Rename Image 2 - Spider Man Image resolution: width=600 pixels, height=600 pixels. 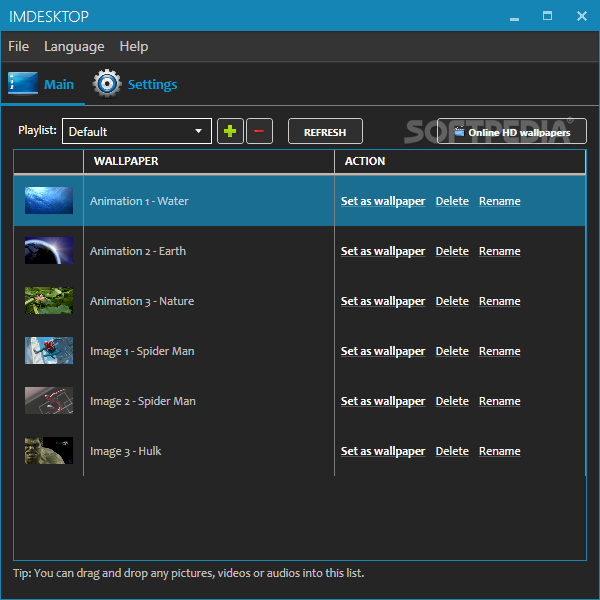(x=499, y=401)
